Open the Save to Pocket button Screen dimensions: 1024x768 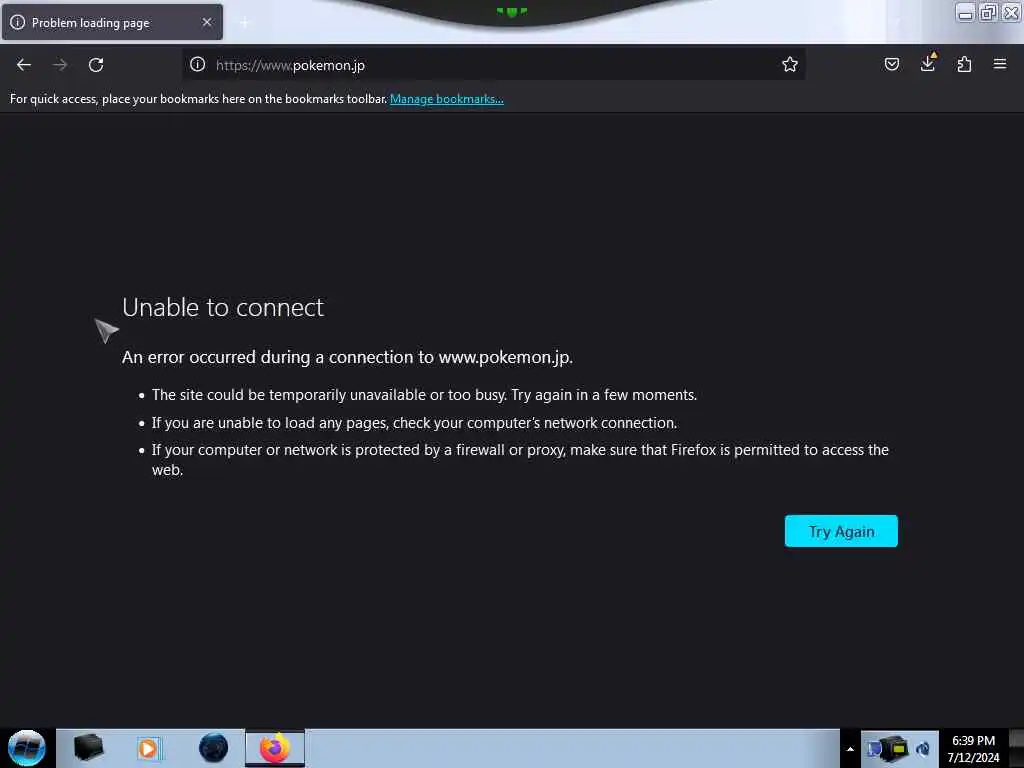click(891, 64)
